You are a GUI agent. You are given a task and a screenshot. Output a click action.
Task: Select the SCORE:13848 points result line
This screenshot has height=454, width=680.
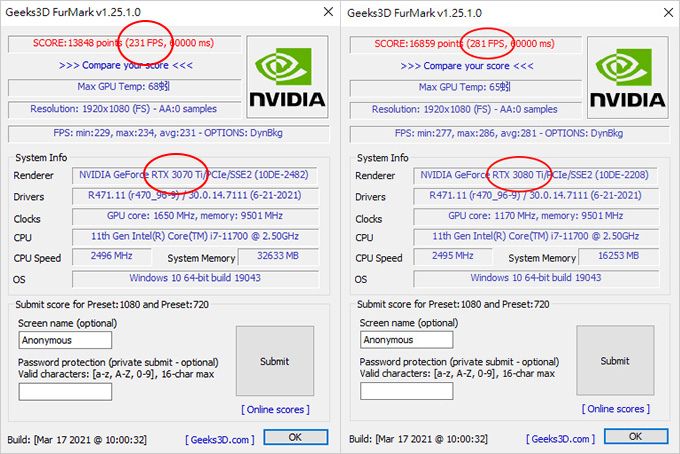[x=124, y=43]
